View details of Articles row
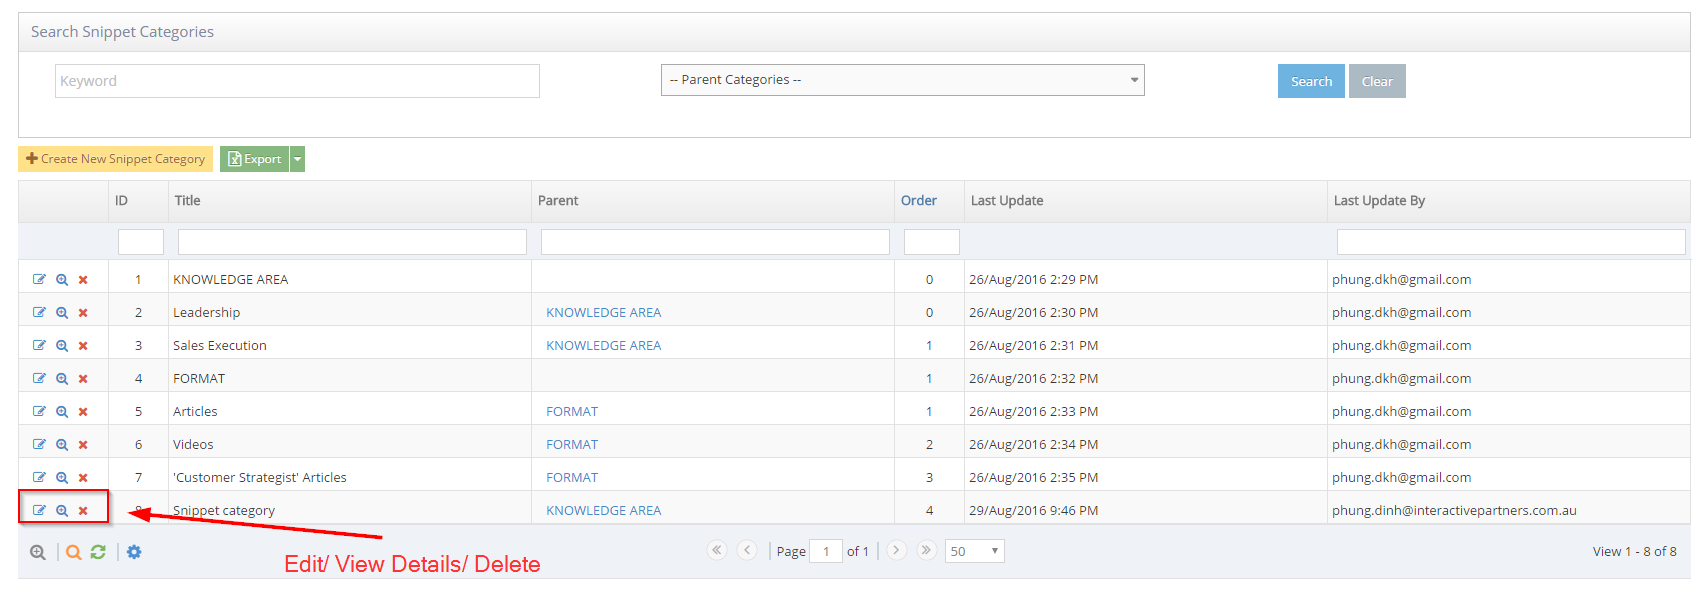Screen dimensions: 1704x613 (x=62, y=412)
